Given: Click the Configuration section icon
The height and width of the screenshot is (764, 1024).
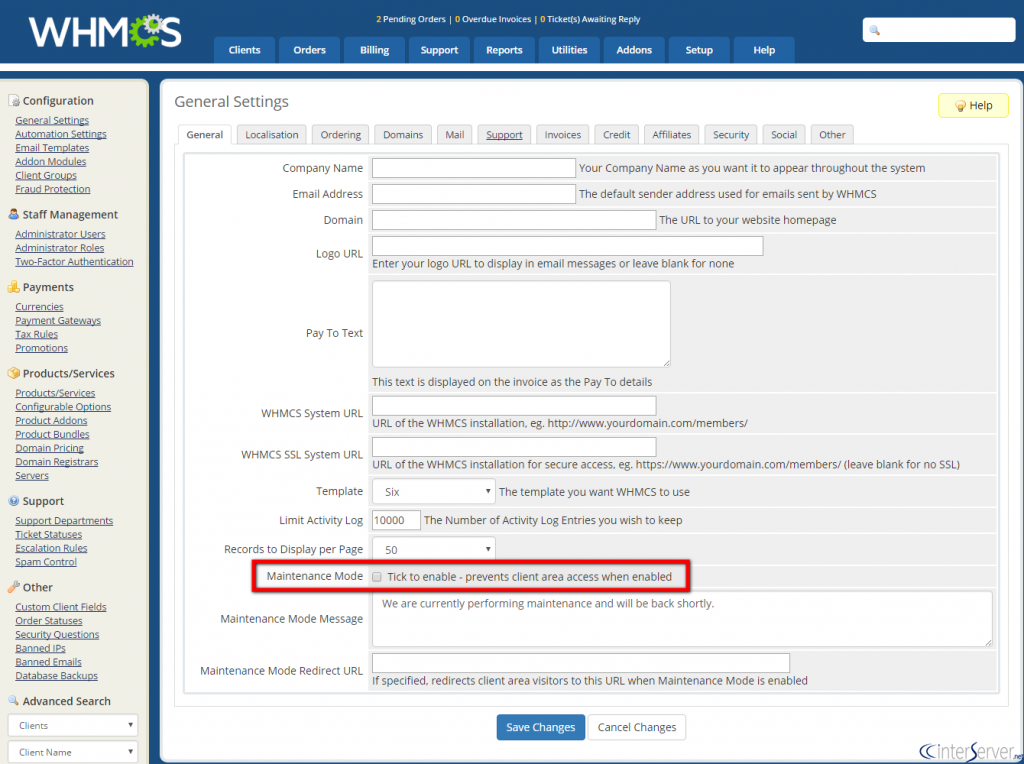Looking at the screenshot, I should (14, 101).
